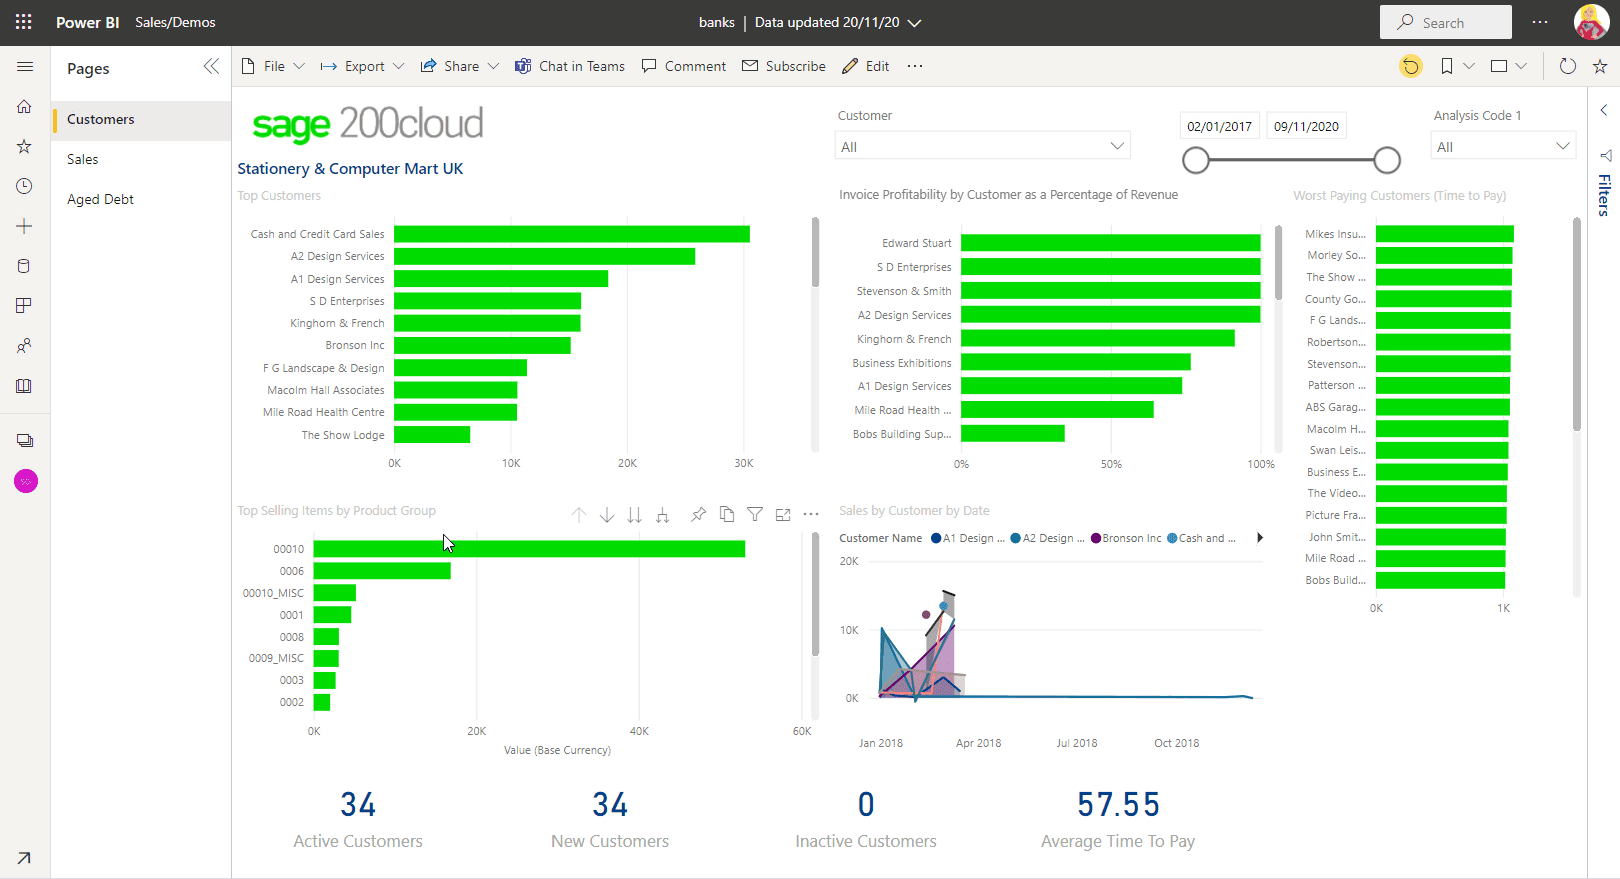Click the left date range slider handle
The width and height of the screenshot is (1620, 879).
tap(1196, 160)
